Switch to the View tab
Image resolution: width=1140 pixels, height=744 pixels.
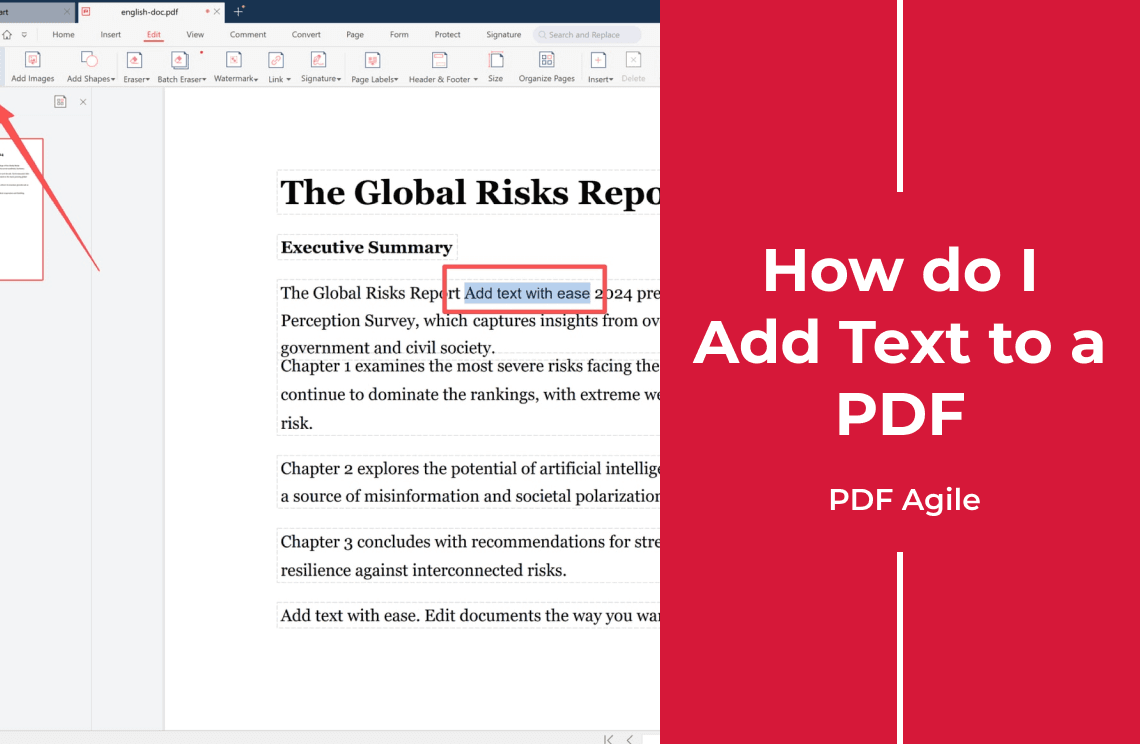(195, 34)
